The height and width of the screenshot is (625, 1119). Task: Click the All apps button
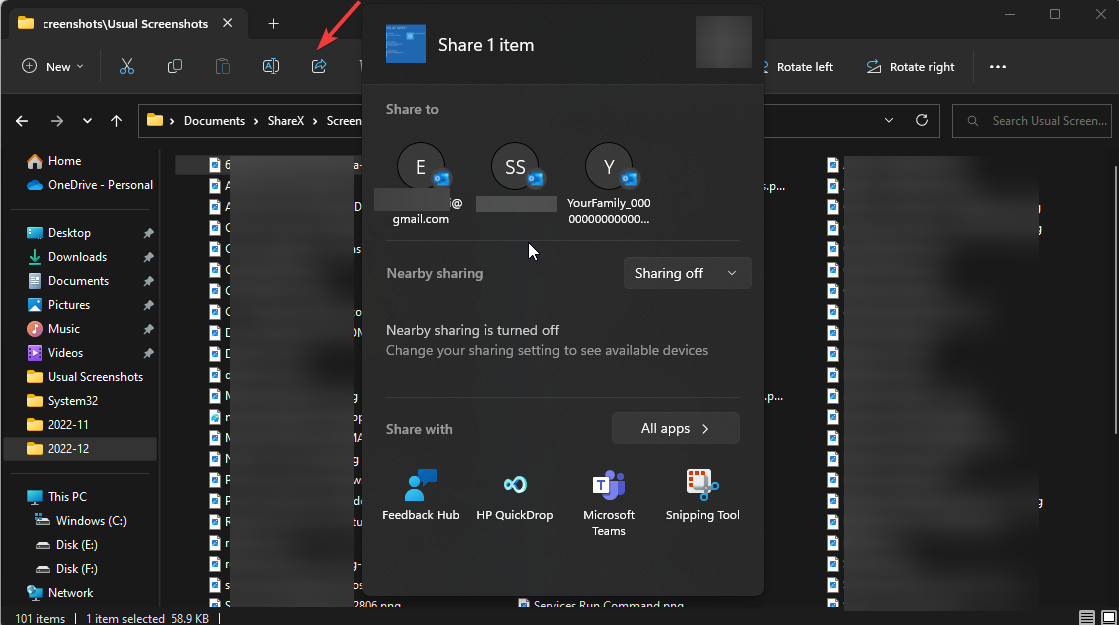(675, 428)
